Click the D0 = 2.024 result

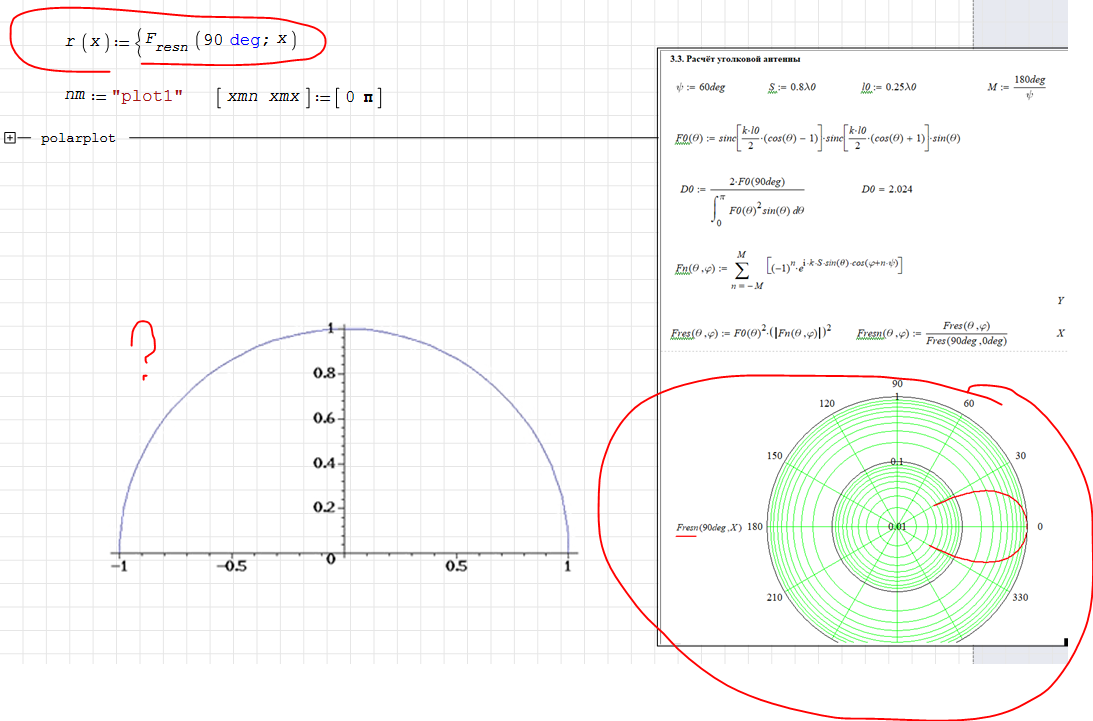(885, 189)
